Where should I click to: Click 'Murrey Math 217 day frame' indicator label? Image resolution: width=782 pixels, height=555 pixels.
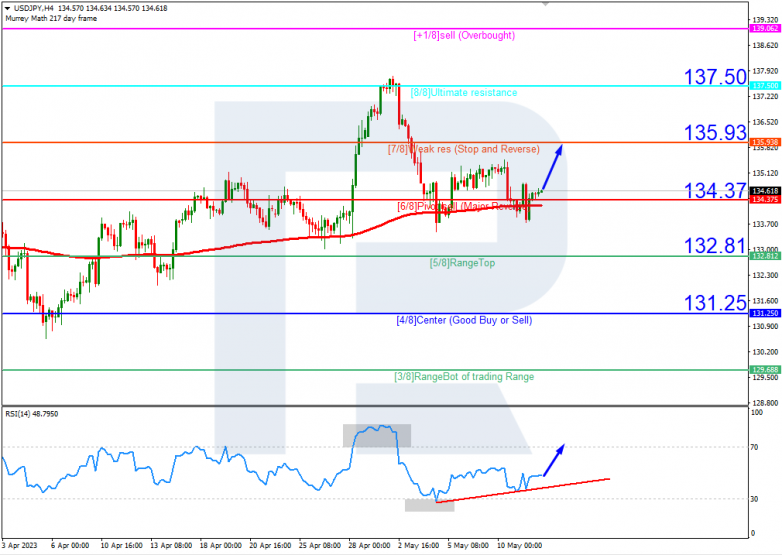point(51,18)
